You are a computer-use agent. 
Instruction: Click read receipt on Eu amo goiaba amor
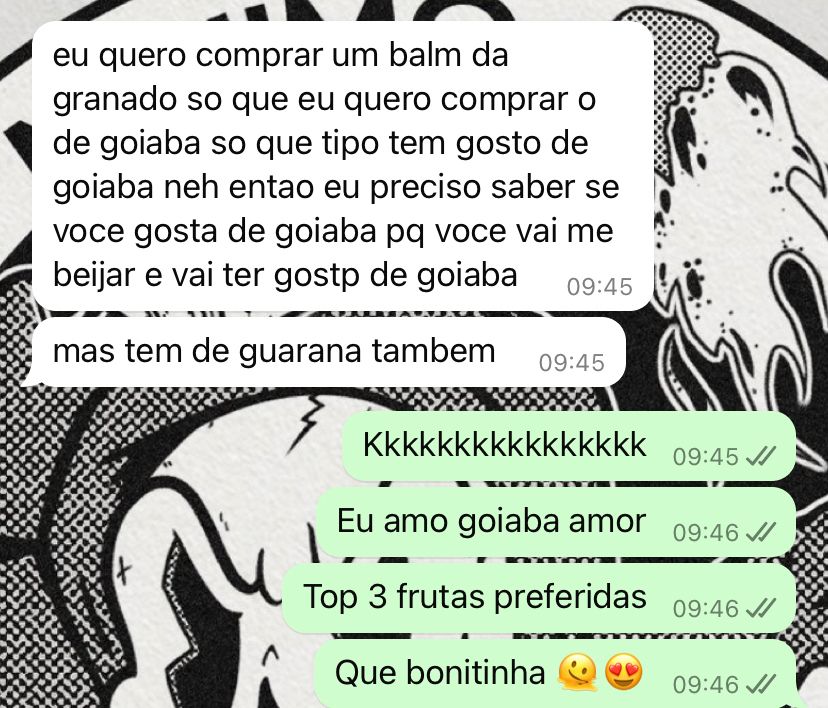pos(760,532)
